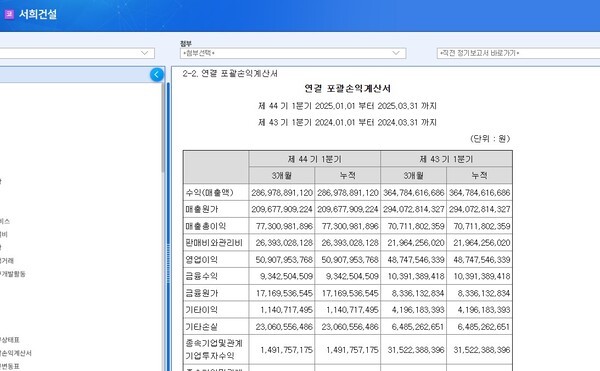Image resolution: width=600 pixels, height=371 pixels.
Task: Click 4,196,183,393 in 제 43 기 3개월 column
Action: tap(418, 310)
